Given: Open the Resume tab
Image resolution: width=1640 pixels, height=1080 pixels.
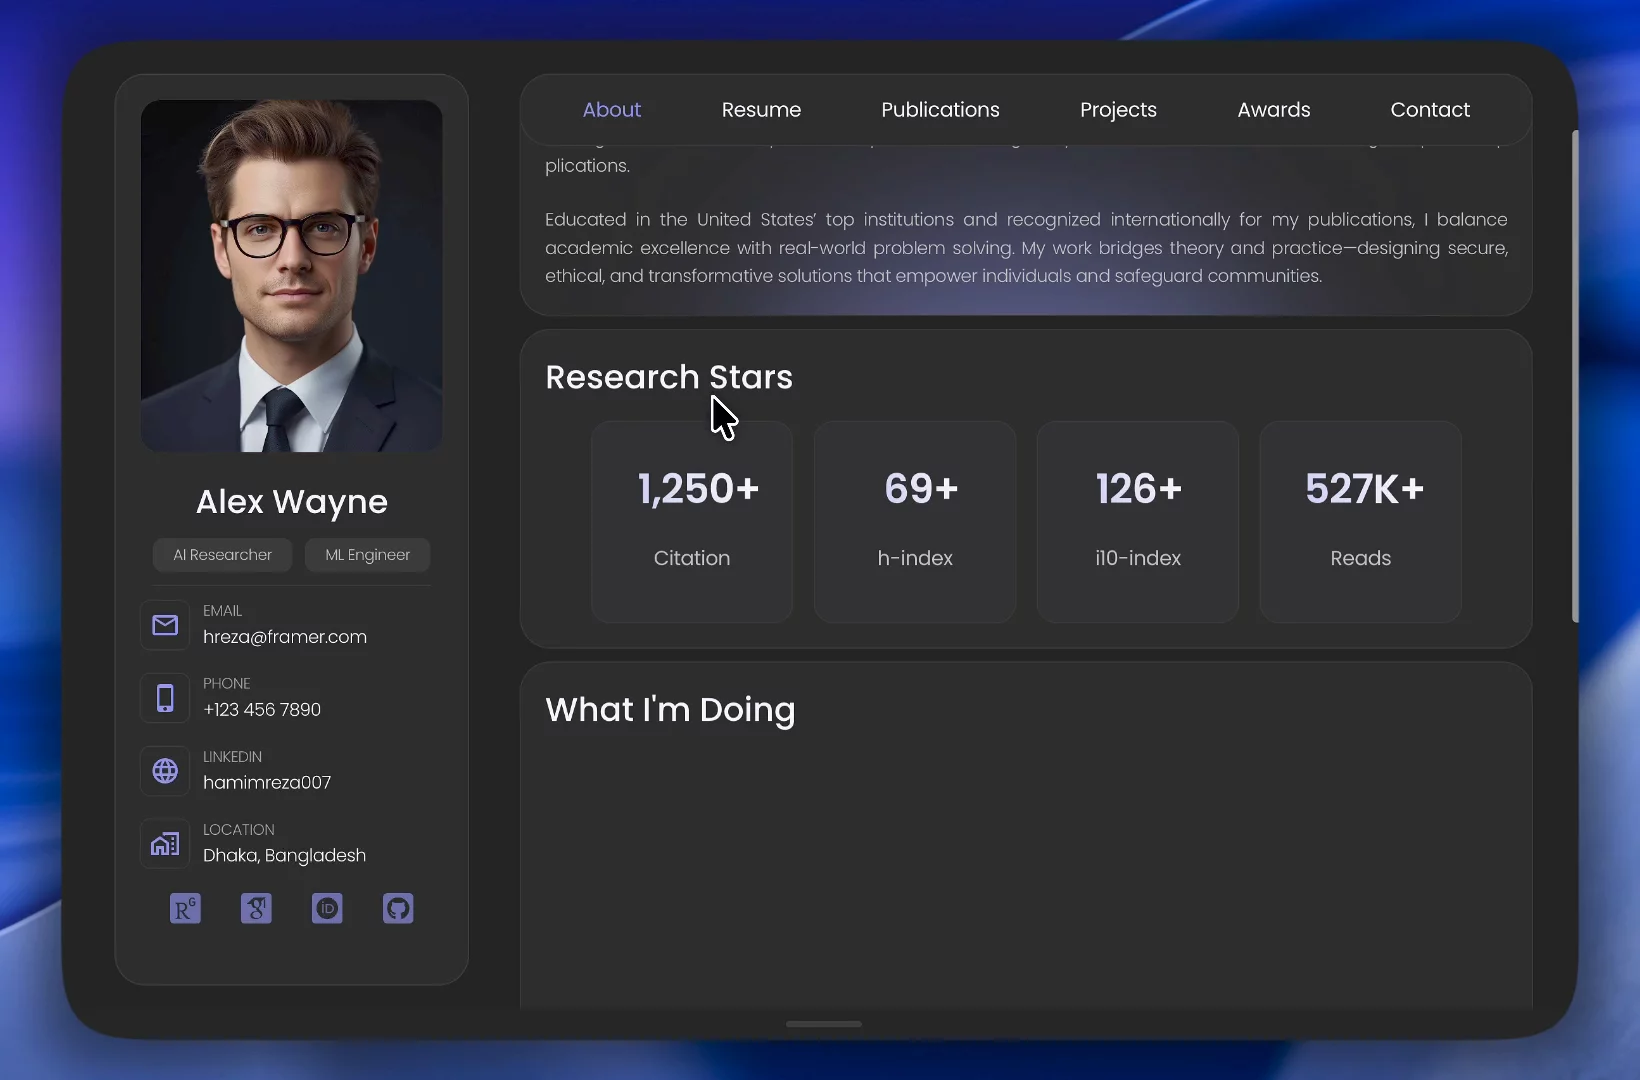Looking at the screenshot, I should [761, 110].
